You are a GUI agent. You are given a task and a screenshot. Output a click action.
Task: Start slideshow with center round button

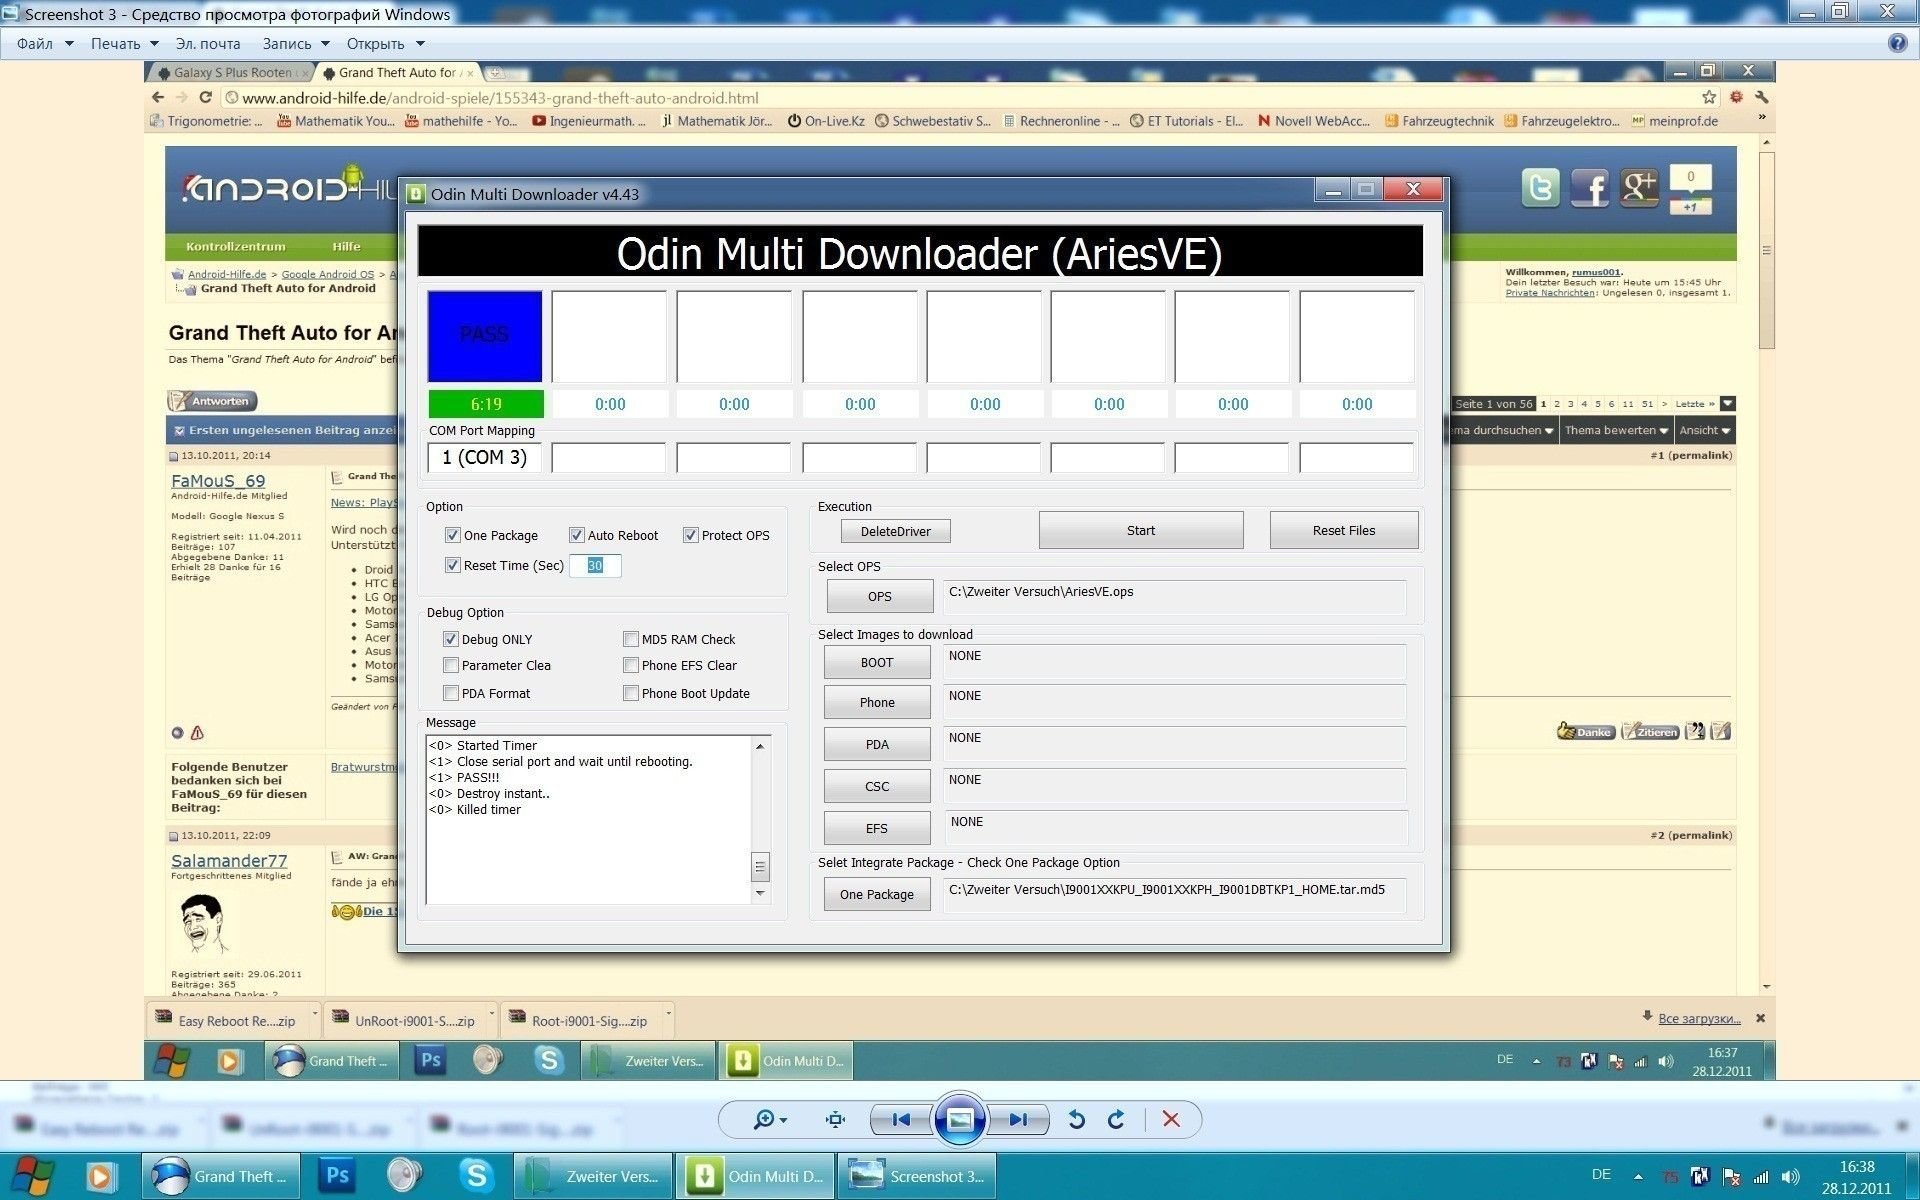pyautogui.click(x=959, y=1120)
